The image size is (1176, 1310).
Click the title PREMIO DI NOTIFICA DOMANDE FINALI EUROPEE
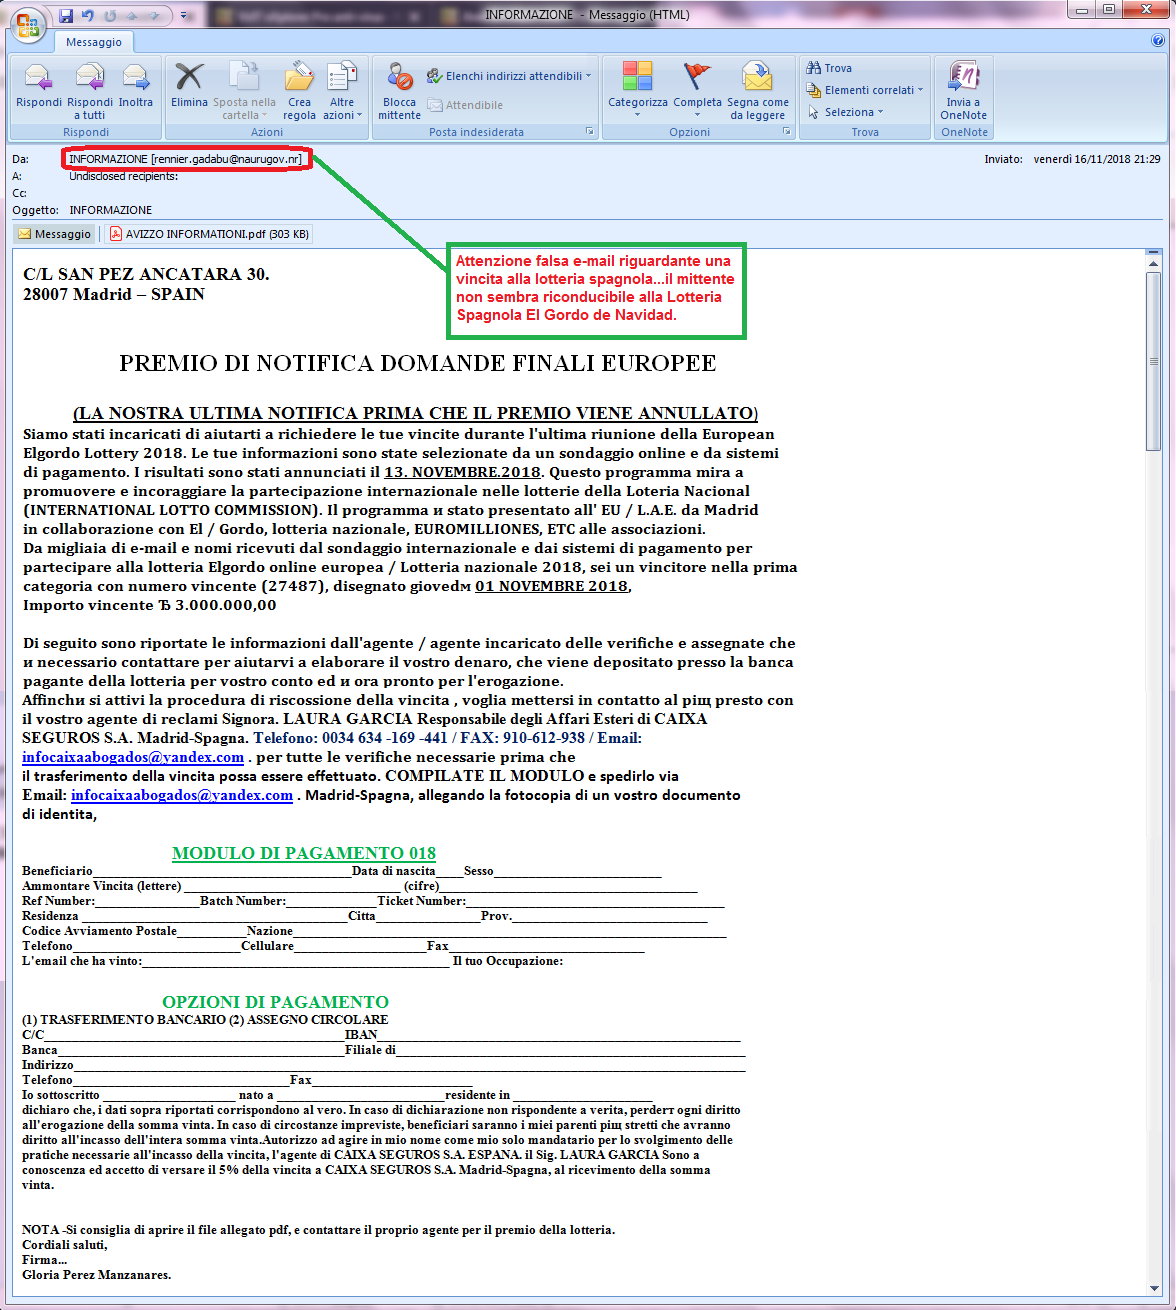pyautogui.click(x=418, y=363)
